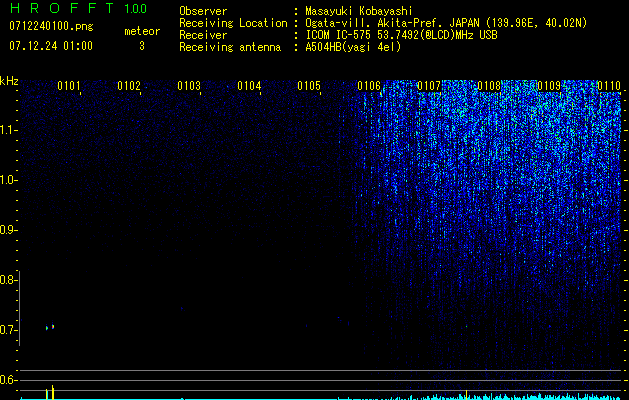Viewport: 629px width, 400px height.
Task: Click time marker 0106
Action: coord(369,86)
